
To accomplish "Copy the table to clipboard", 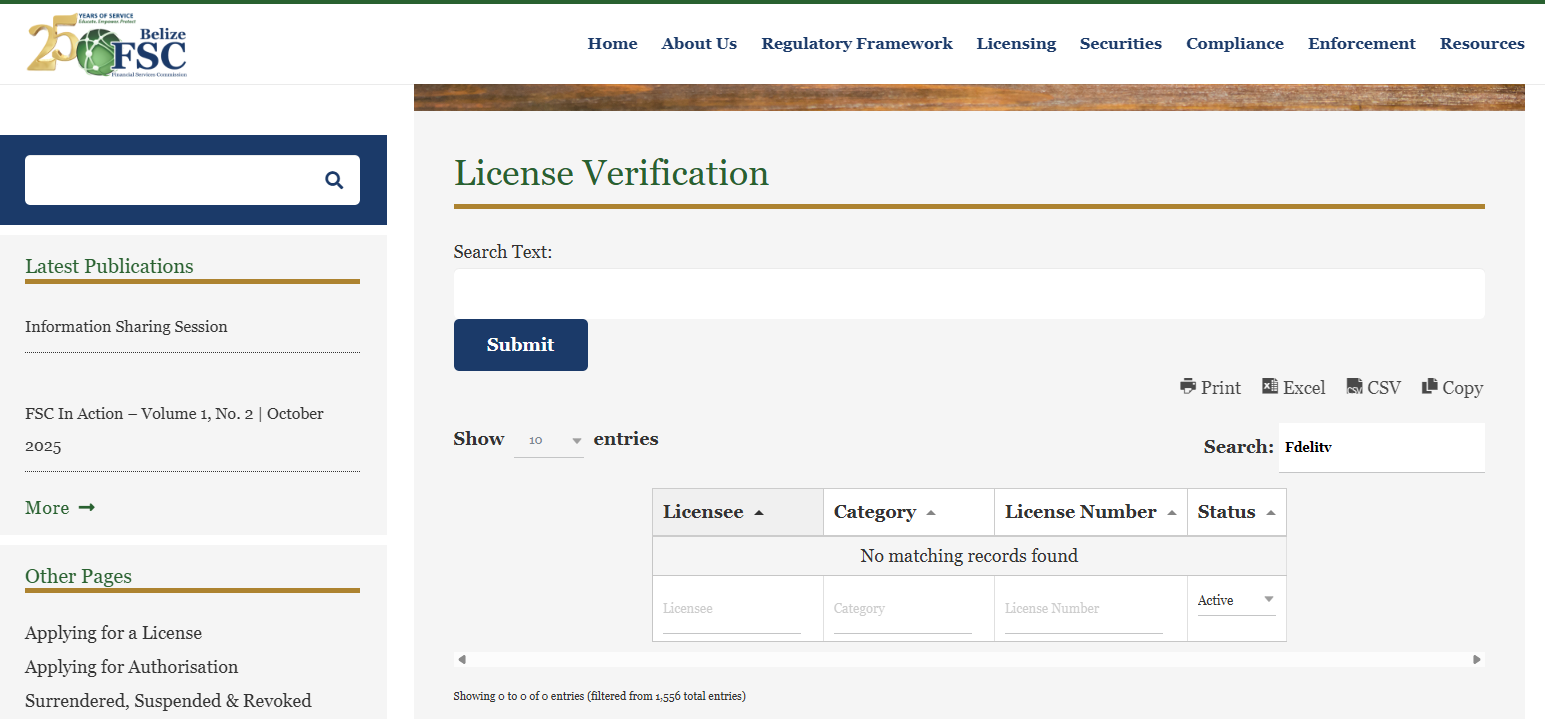I will tap(1452, 387).
